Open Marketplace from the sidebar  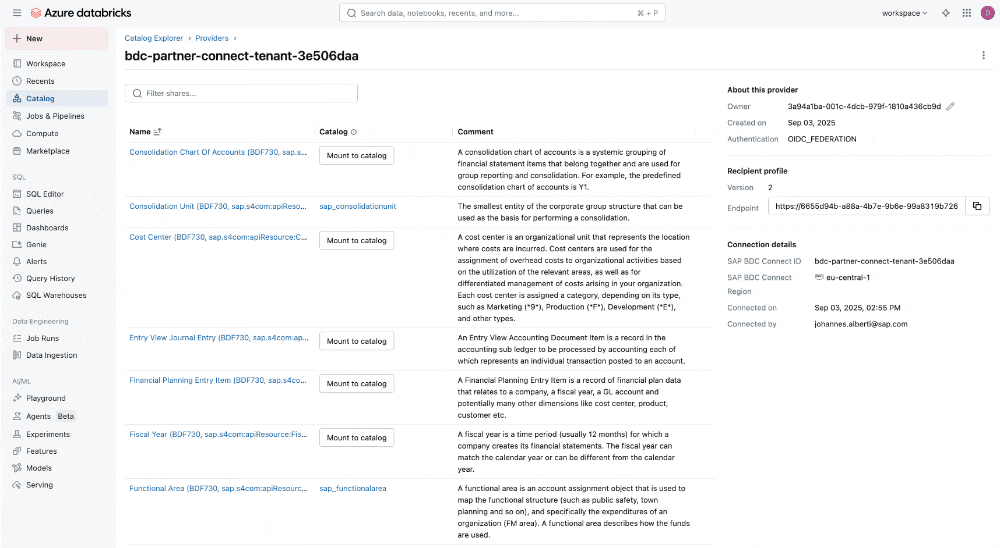point(48,151)
